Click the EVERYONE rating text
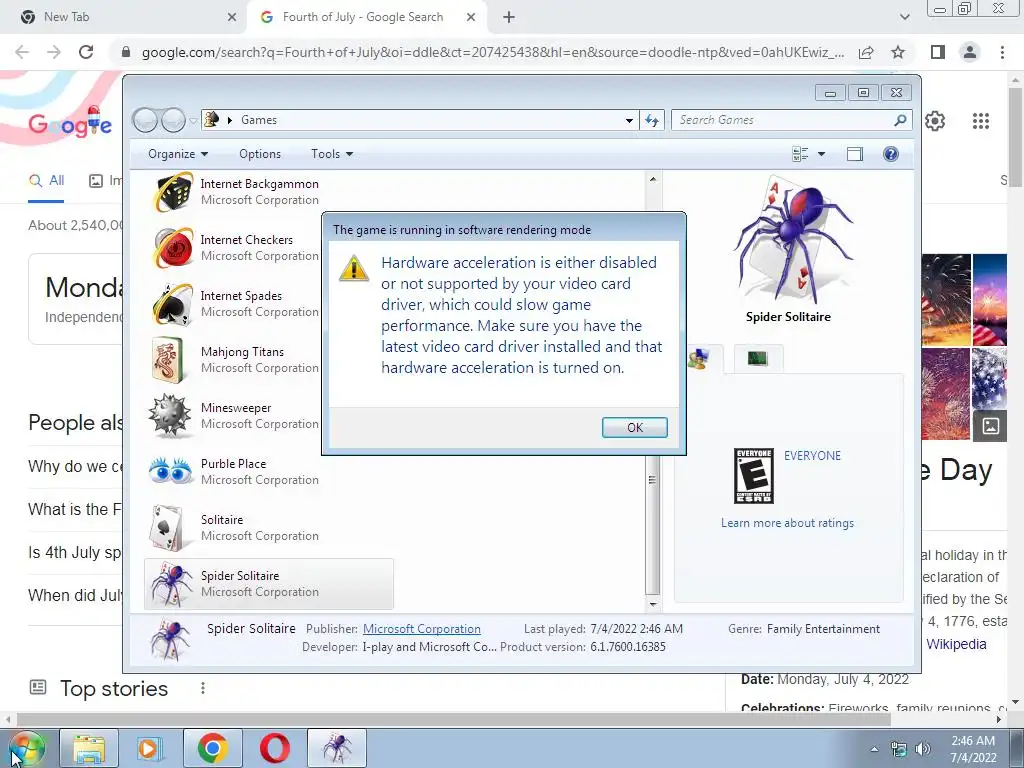Image resolution: width=1024 pixels, height=768 pixels. (812, 456)
